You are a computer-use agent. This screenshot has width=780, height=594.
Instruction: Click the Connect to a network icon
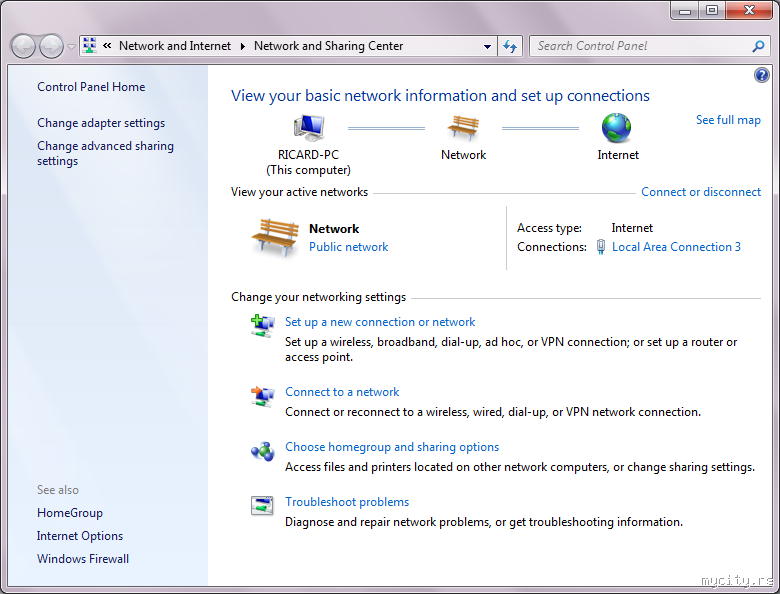[x=262, y=396]
